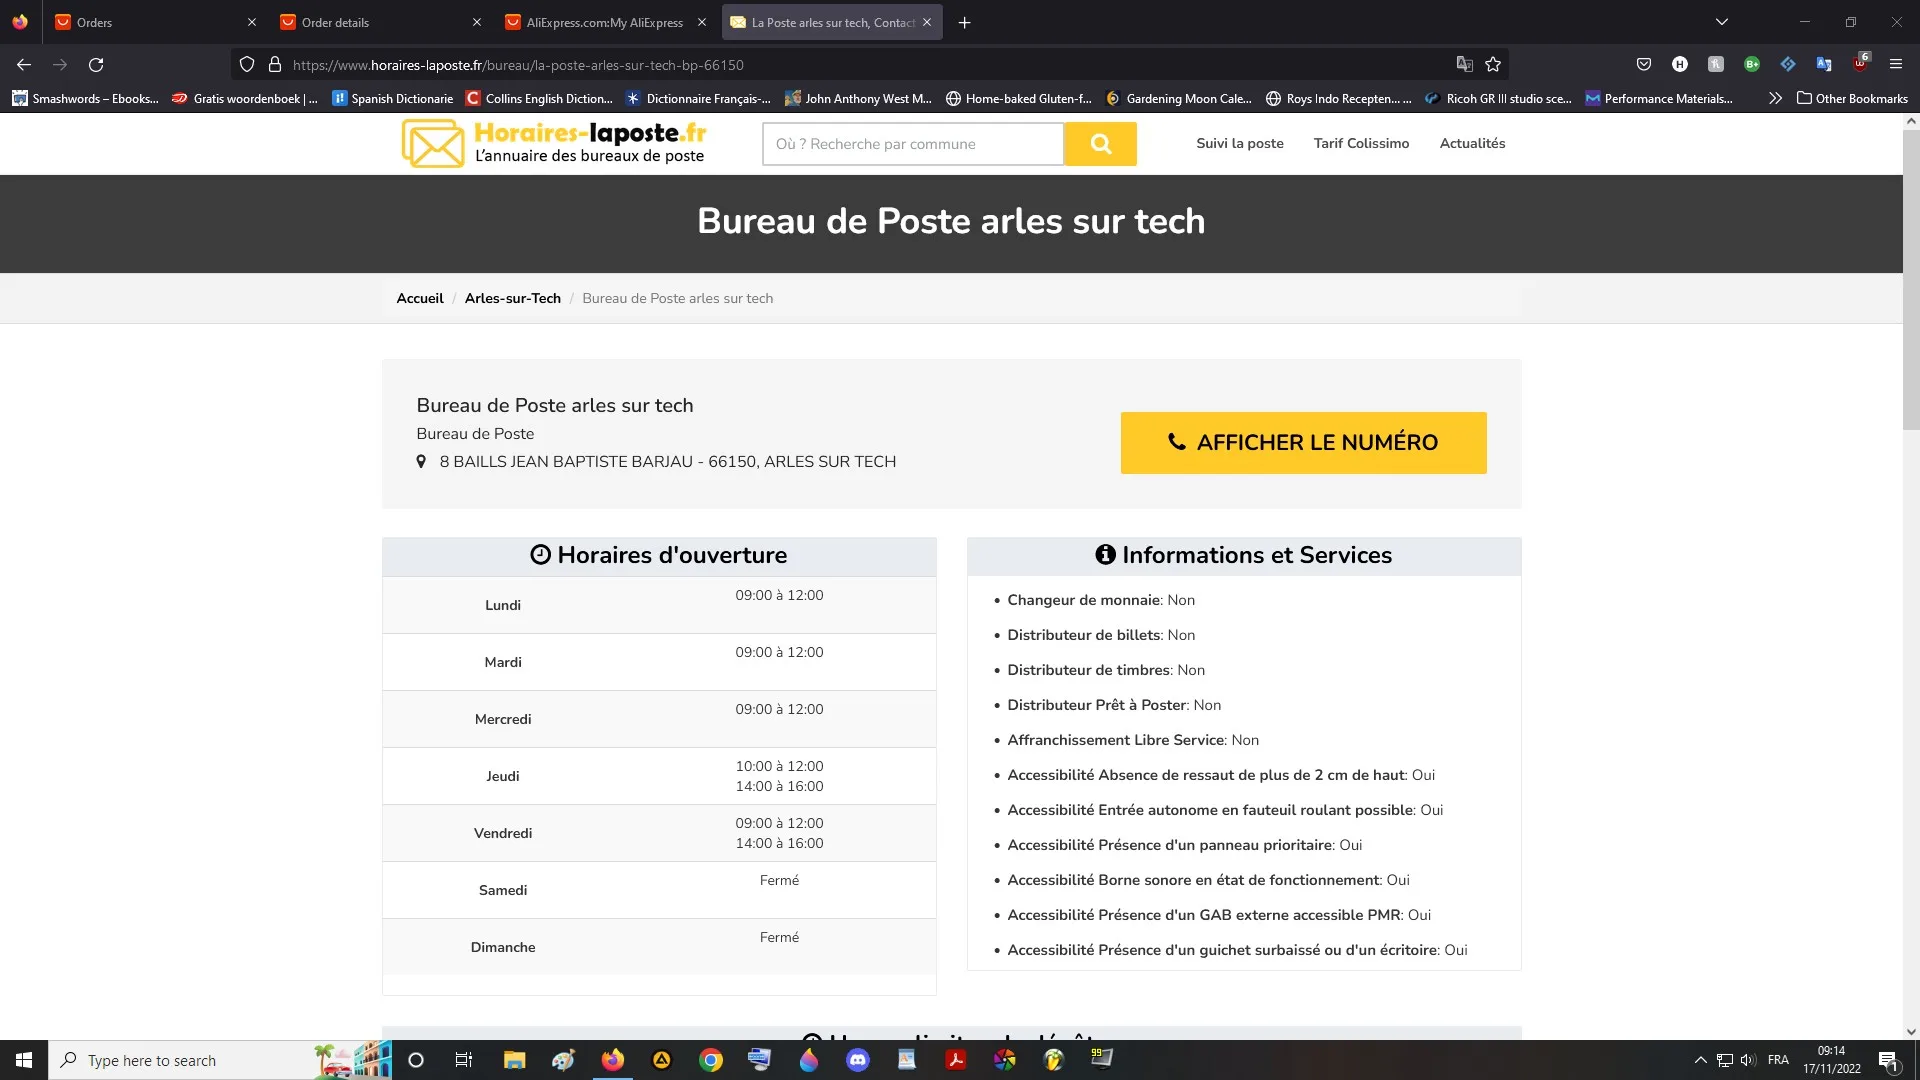Click the AFFICHER LE NUMÉRO button
The height and width of the screenshot is (1080, 1920).
click(x=1303, y=443)
